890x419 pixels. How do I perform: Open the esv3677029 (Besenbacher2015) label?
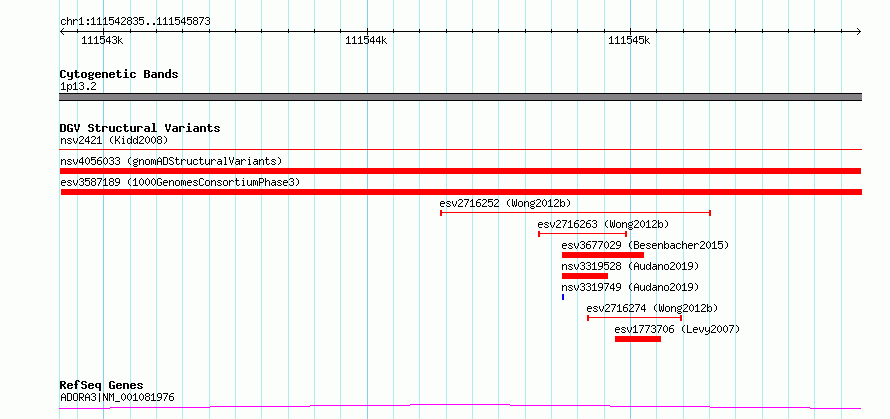pyautogui.click(x=645, y=245)
